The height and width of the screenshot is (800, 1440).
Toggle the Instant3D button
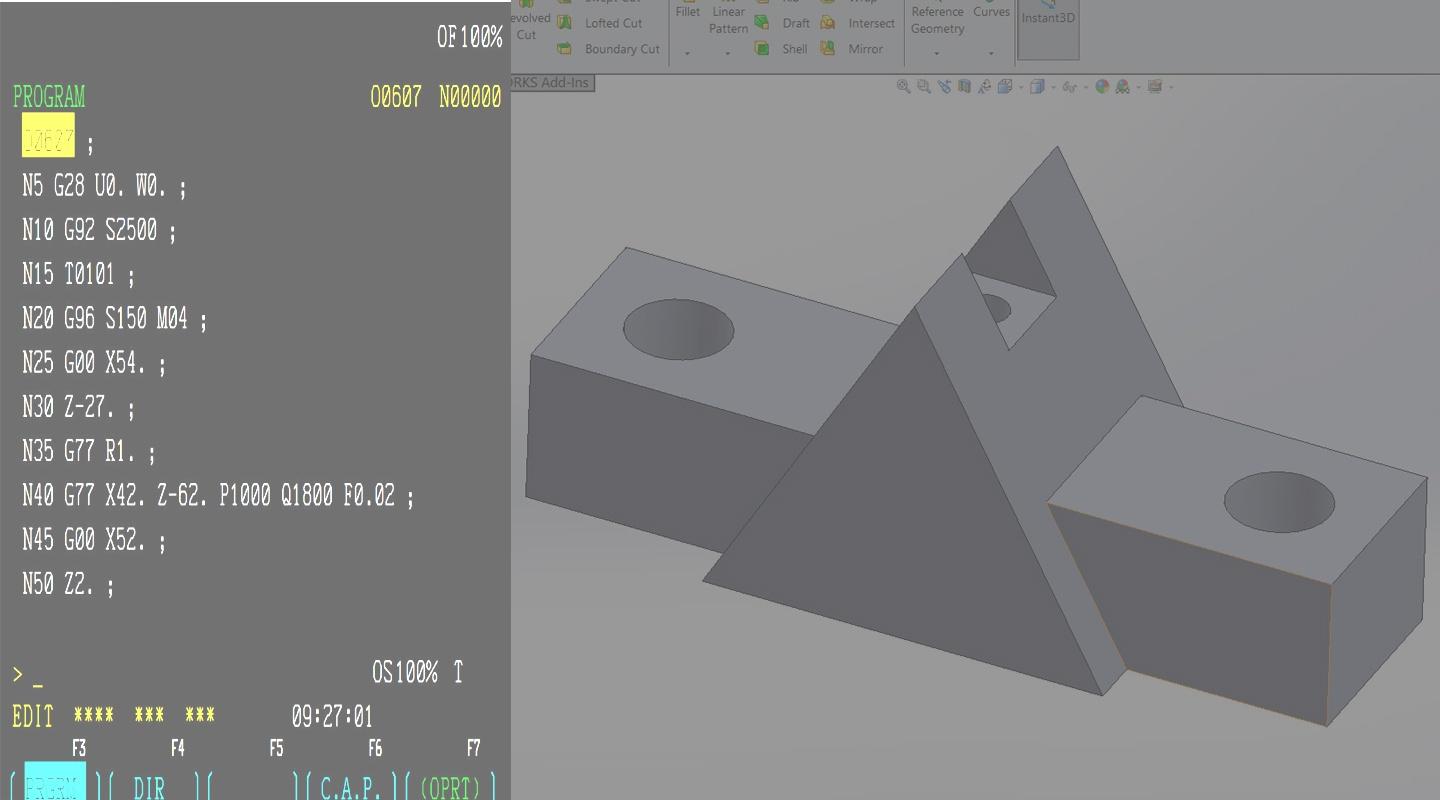(1048, 18)
